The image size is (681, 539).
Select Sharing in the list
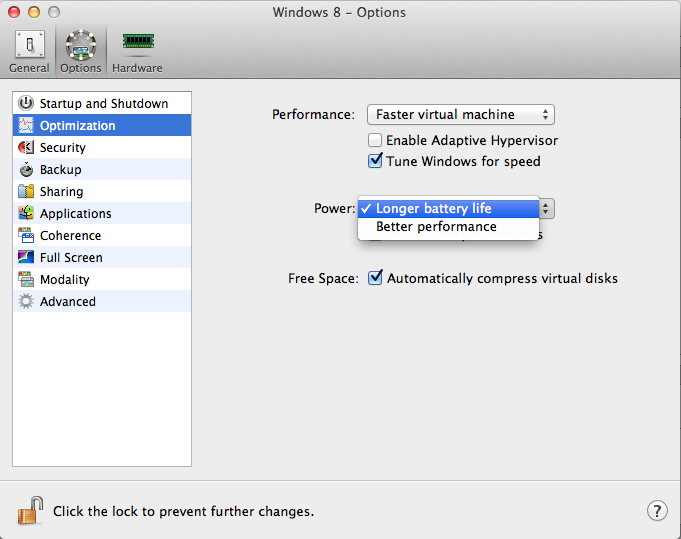tap(102, 192)
